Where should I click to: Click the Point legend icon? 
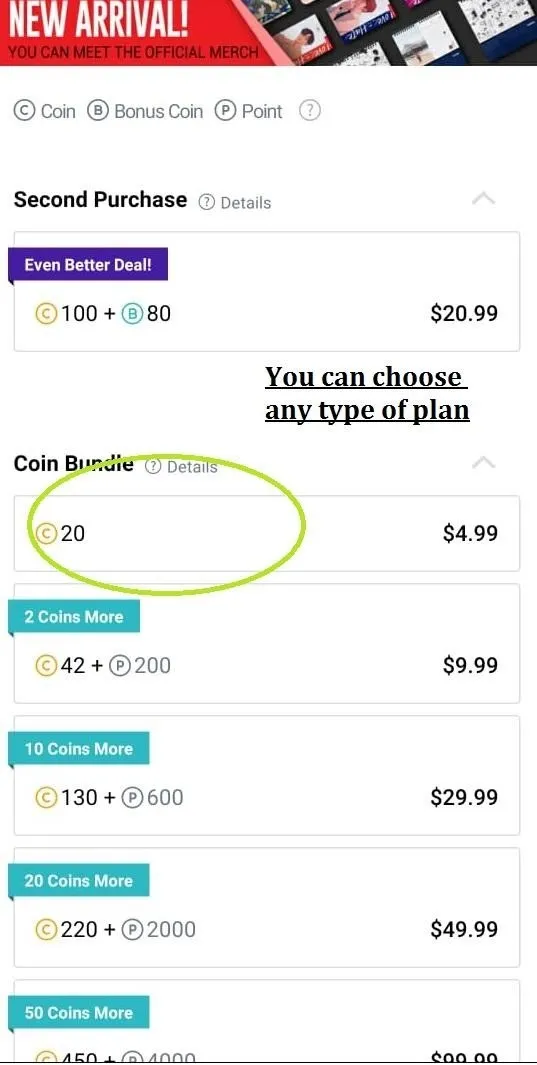point(225,111)
